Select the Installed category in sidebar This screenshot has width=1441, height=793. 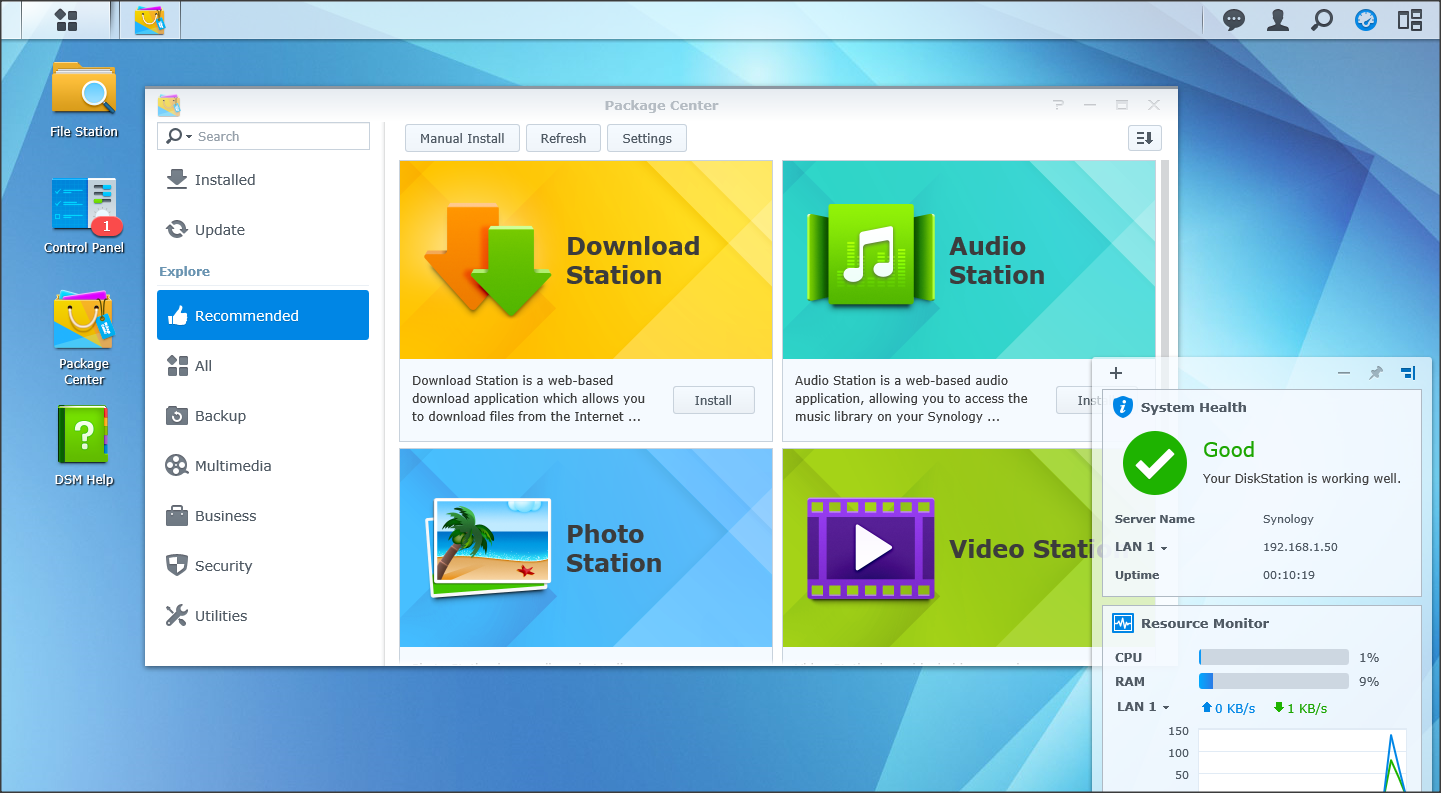click(x=225, y=180)
